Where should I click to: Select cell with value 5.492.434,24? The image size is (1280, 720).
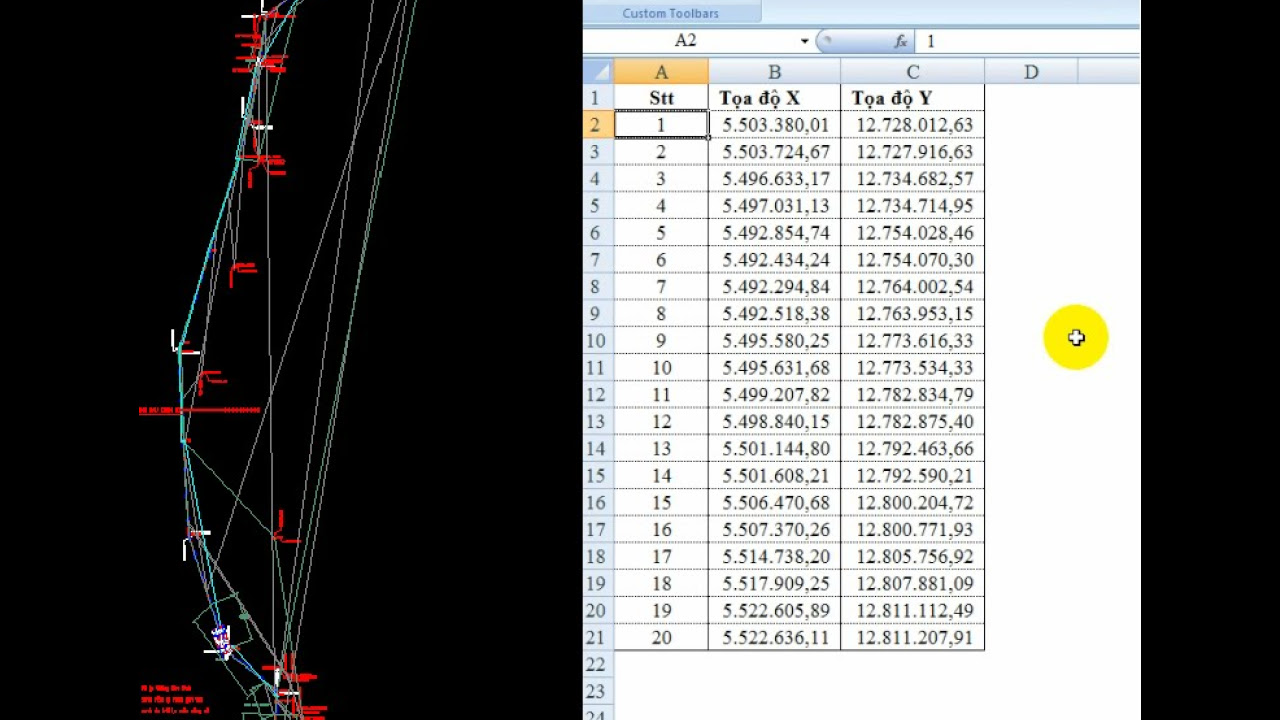(774, 260)
